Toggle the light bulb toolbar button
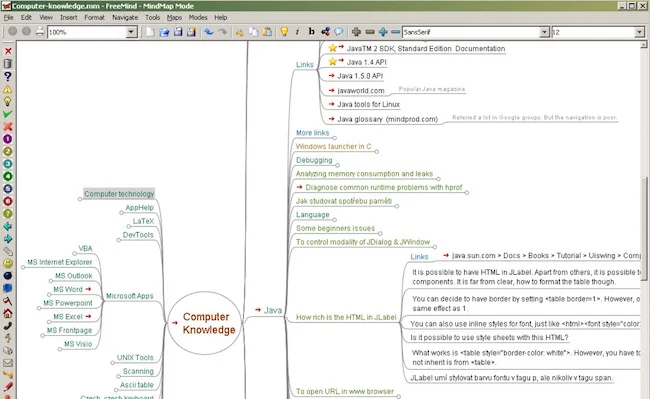This screenshot has height=399, width=650. (284, 32)
